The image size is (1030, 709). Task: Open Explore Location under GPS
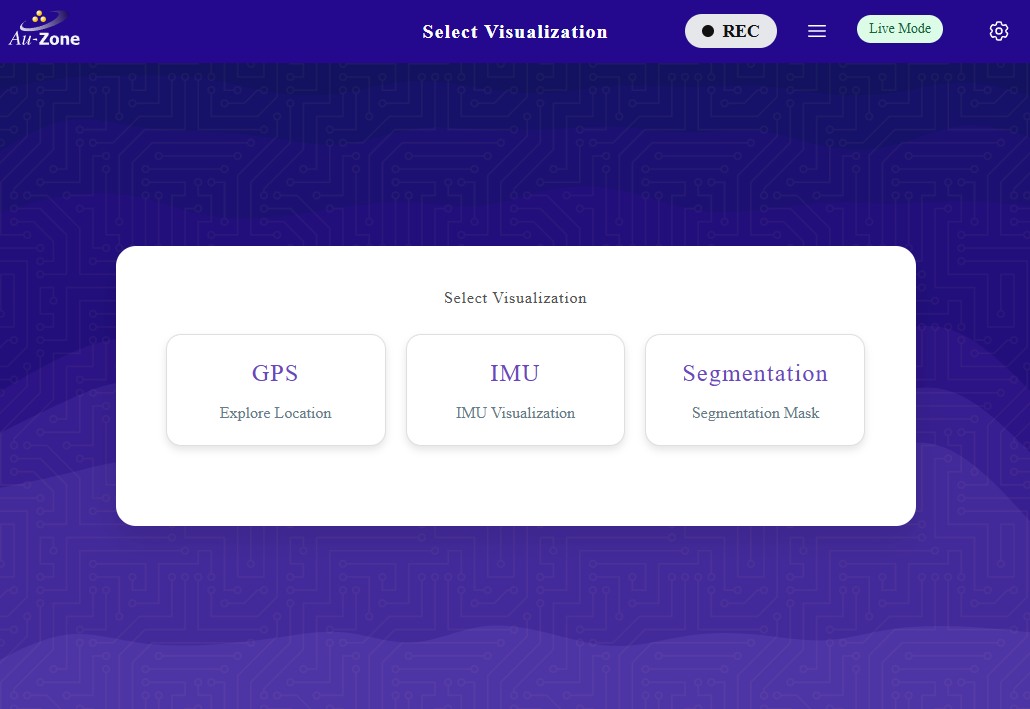275,412
